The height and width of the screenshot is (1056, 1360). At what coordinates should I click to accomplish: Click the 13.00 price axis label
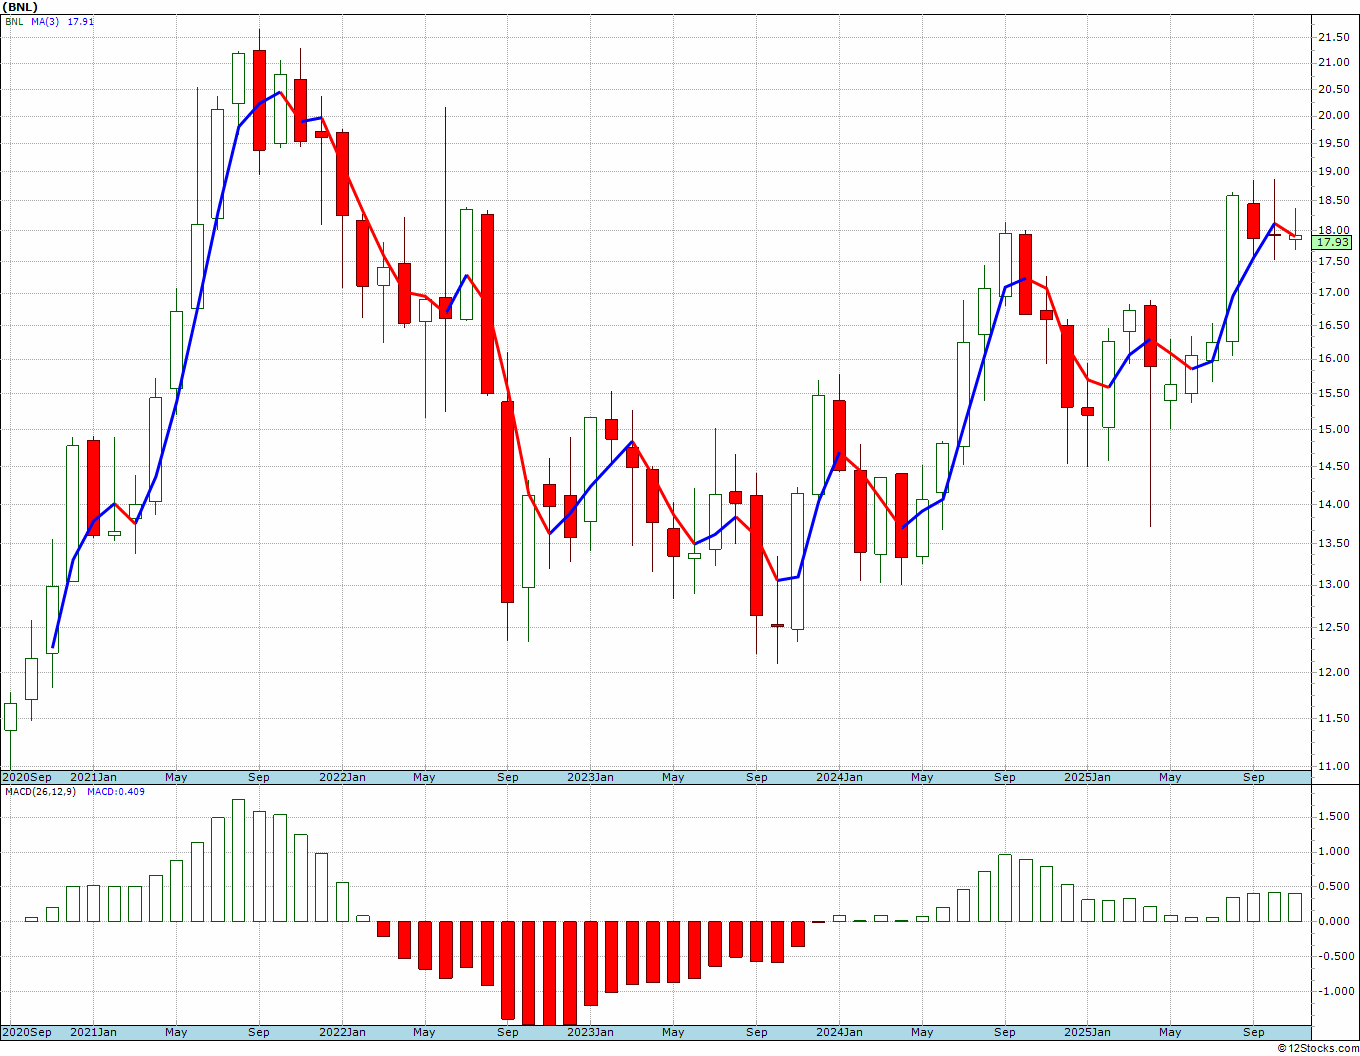pos(1333,584)
